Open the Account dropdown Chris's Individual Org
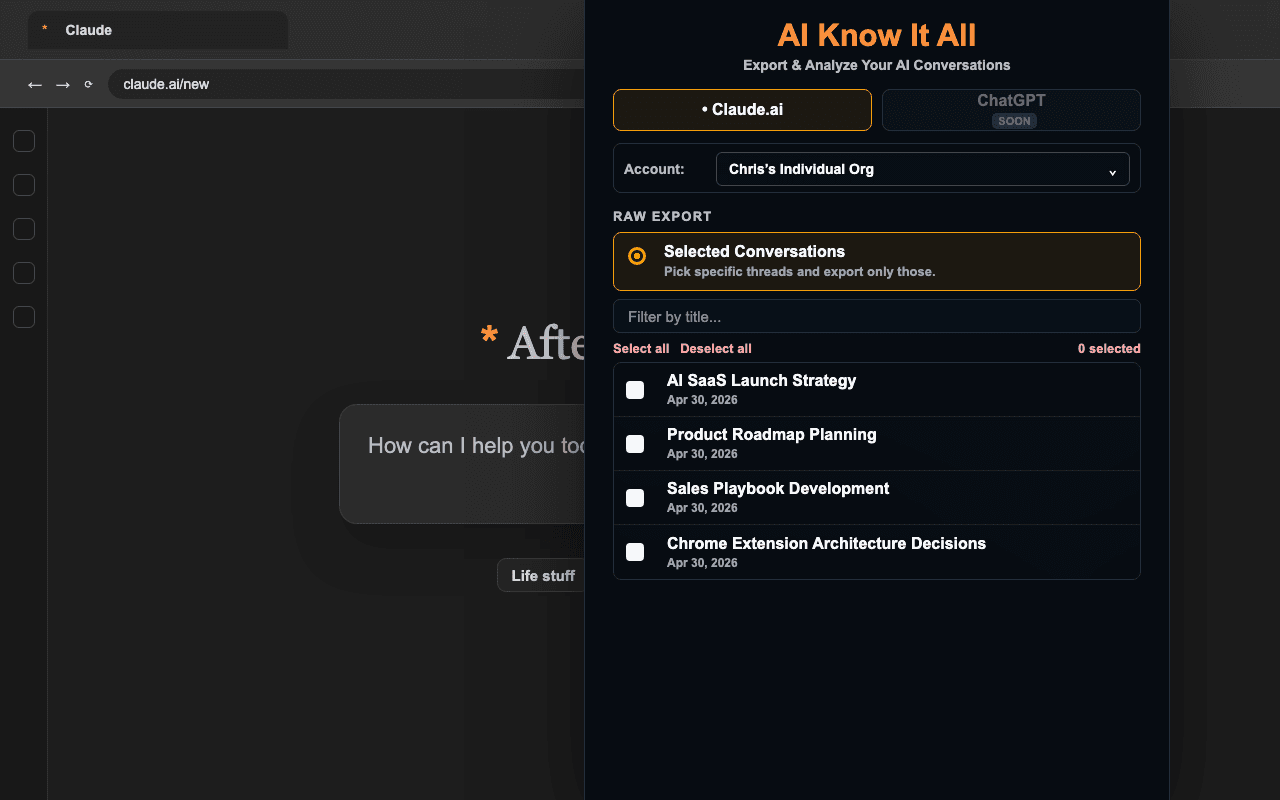This screenshot has width=1280, height=800. click(x=923, y=169)
